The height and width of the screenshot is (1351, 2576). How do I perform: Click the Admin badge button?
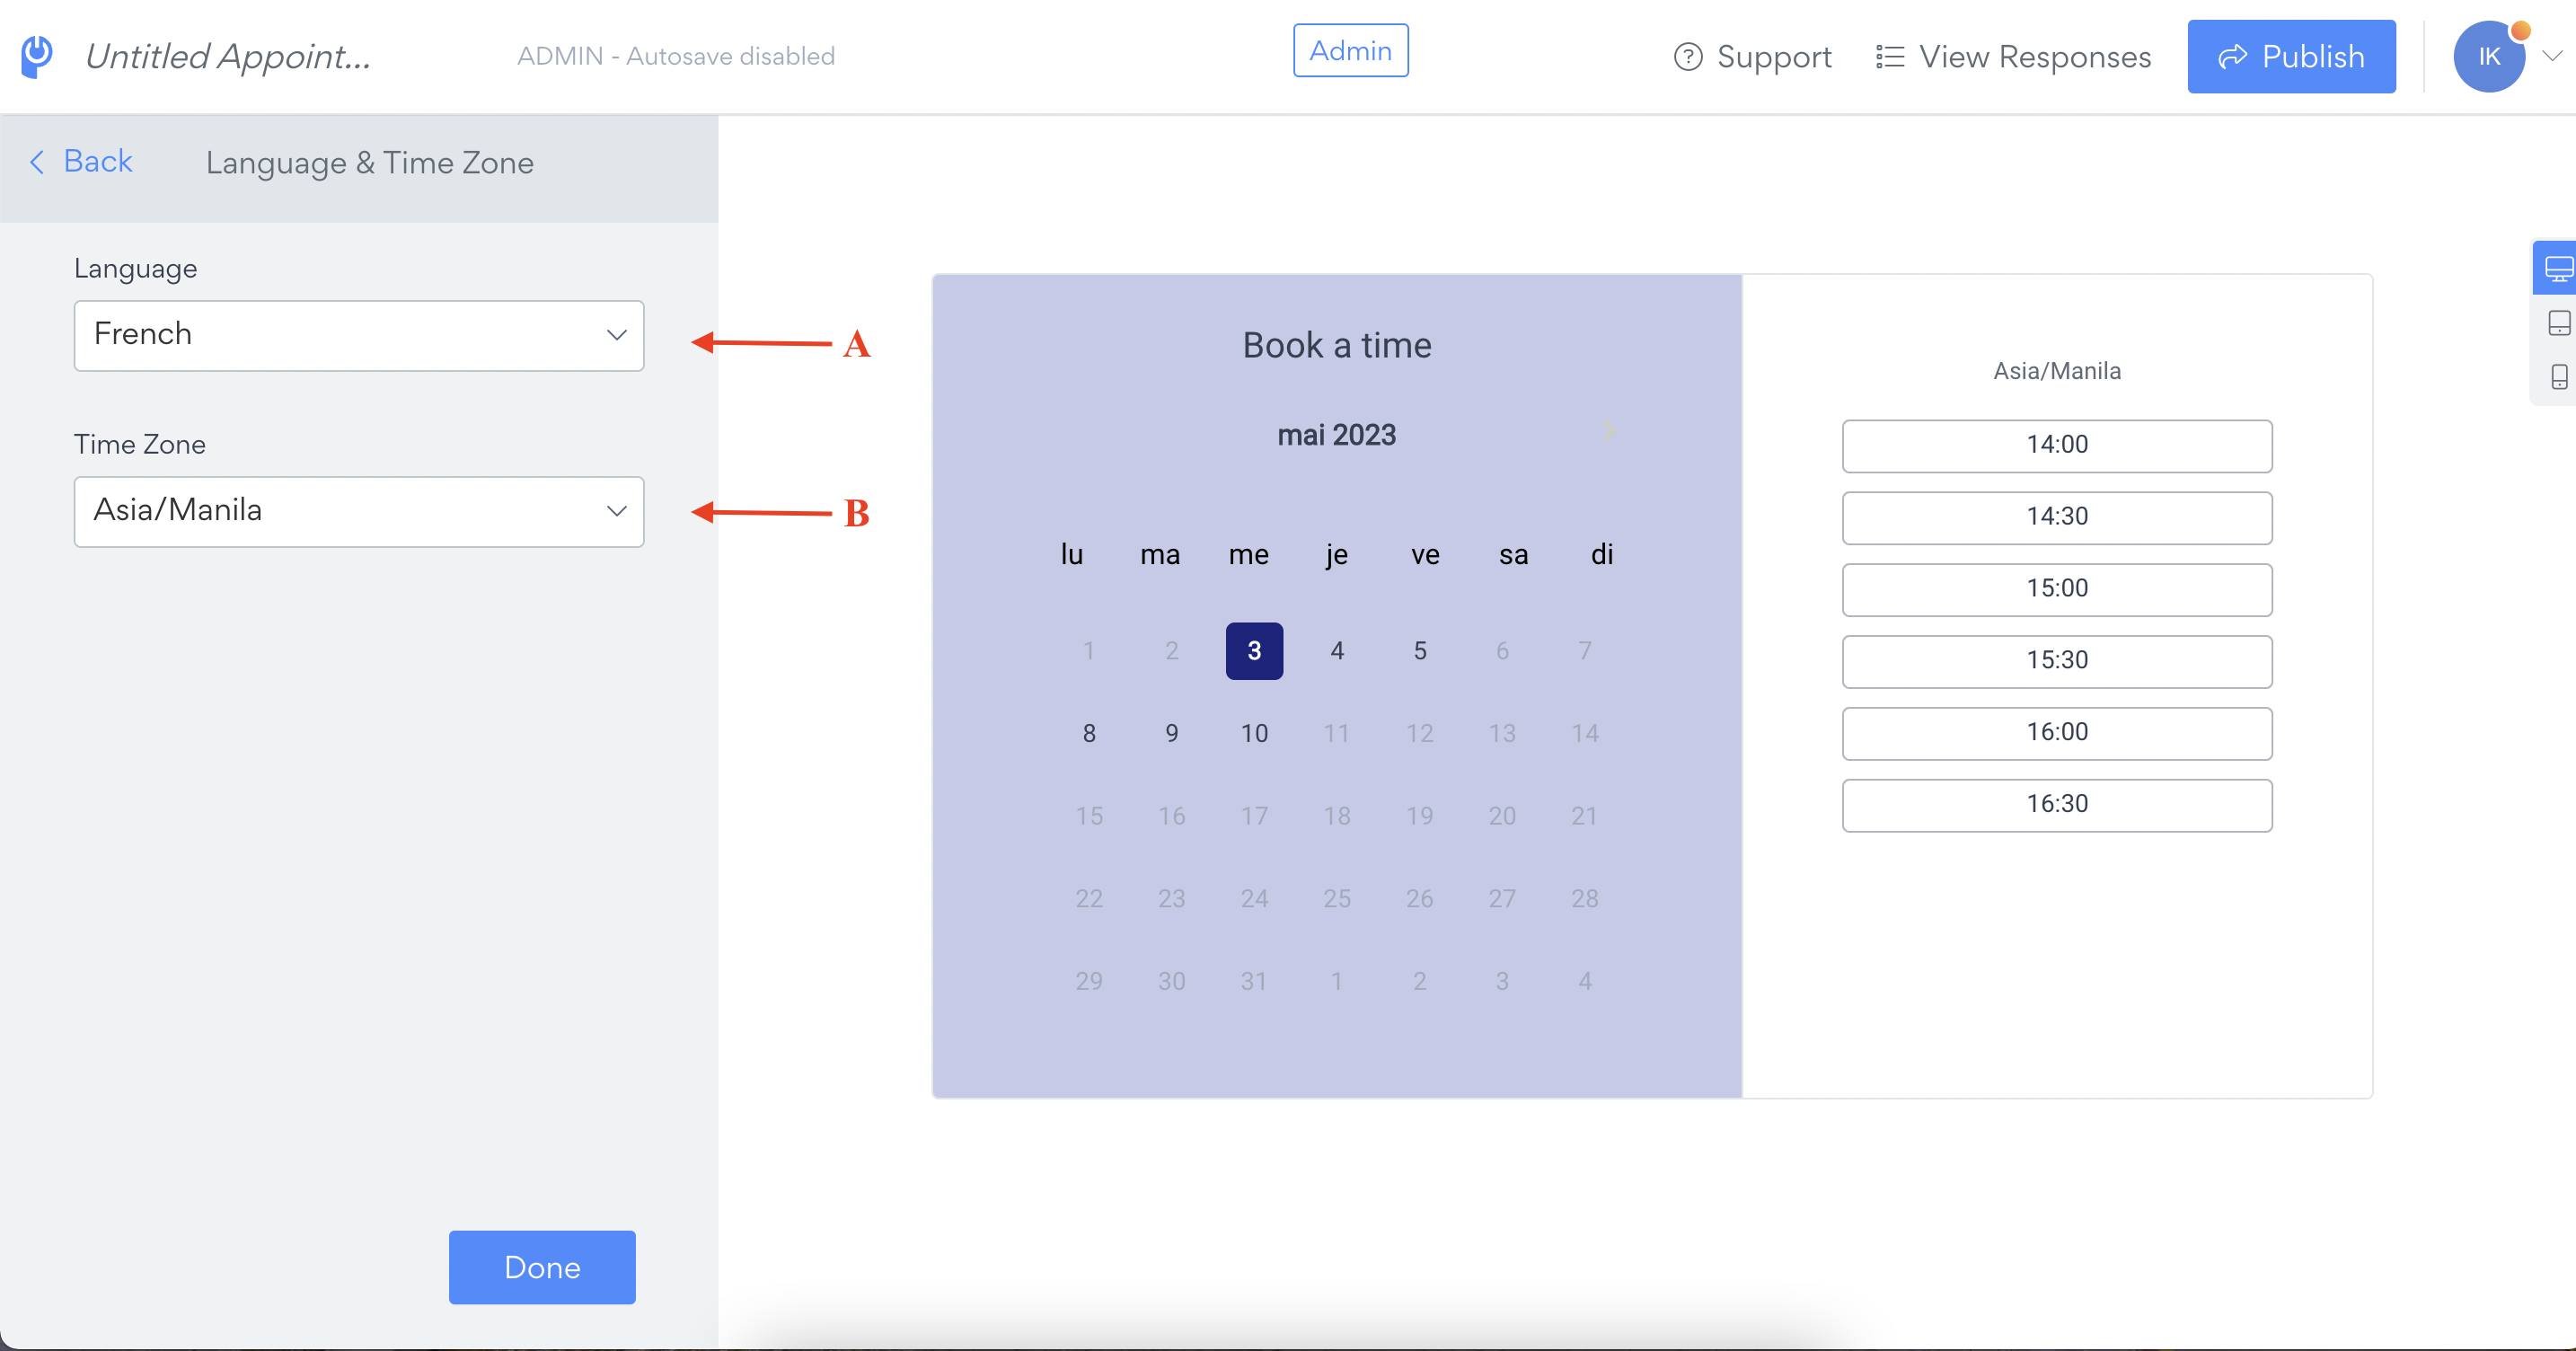point(1350,51)
